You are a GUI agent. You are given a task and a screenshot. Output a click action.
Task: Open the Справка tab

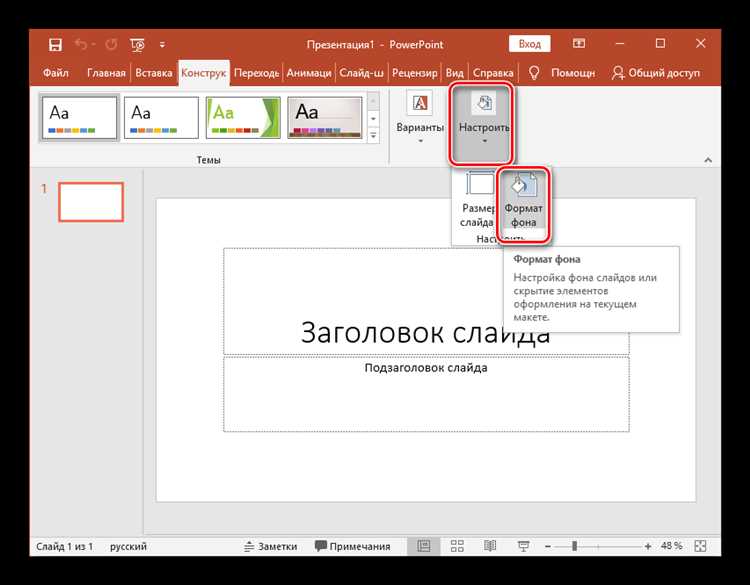pyautogui.click(x=493, y=73)
